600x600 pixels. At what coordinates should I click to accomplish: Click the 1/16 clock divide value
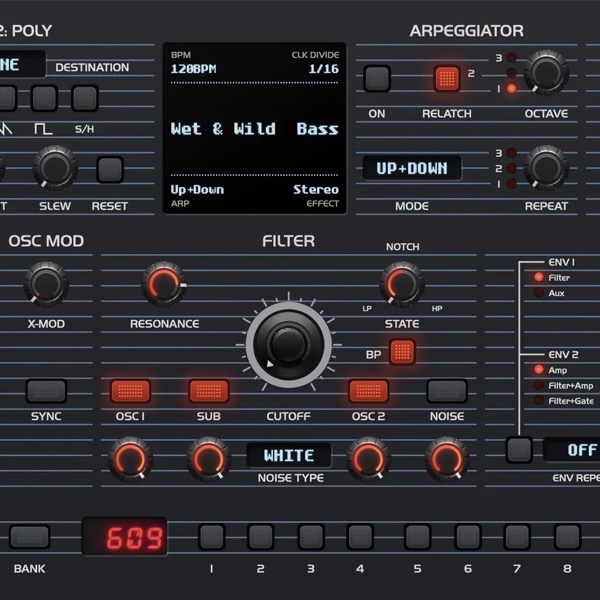324,69
